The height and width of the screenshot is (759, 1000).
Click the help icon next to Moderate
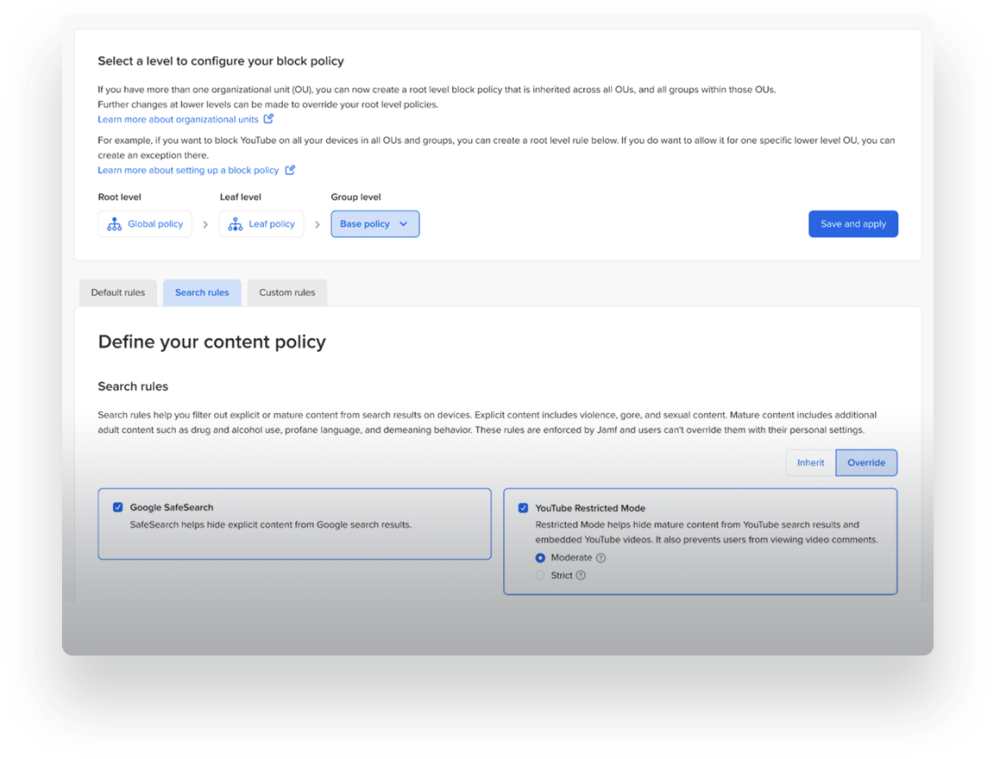(601, 558)
